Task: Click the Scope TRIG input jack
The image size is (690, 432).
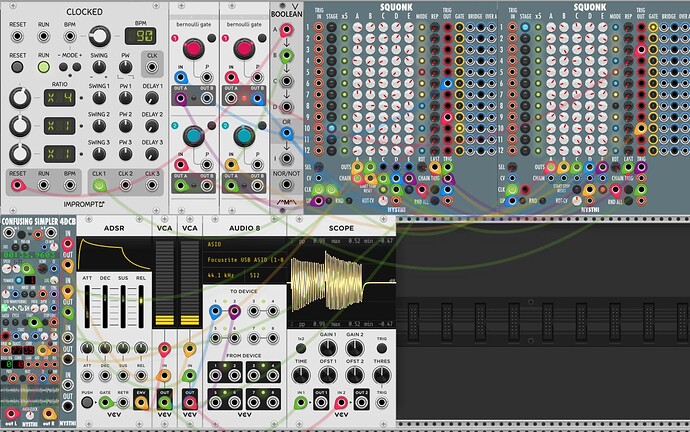Action: click(382, 402)
